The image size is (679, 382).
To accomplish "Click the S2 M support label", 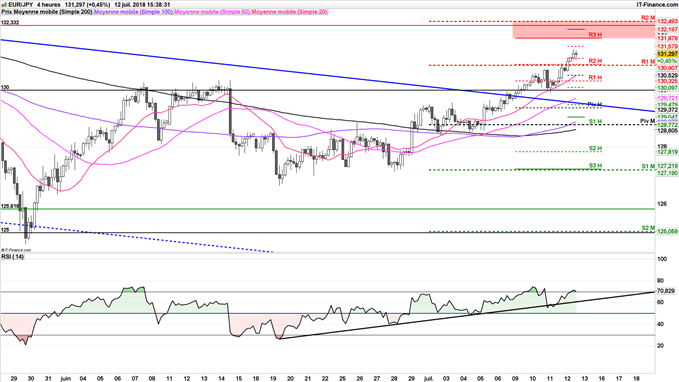I will click(x=648, y=228).
